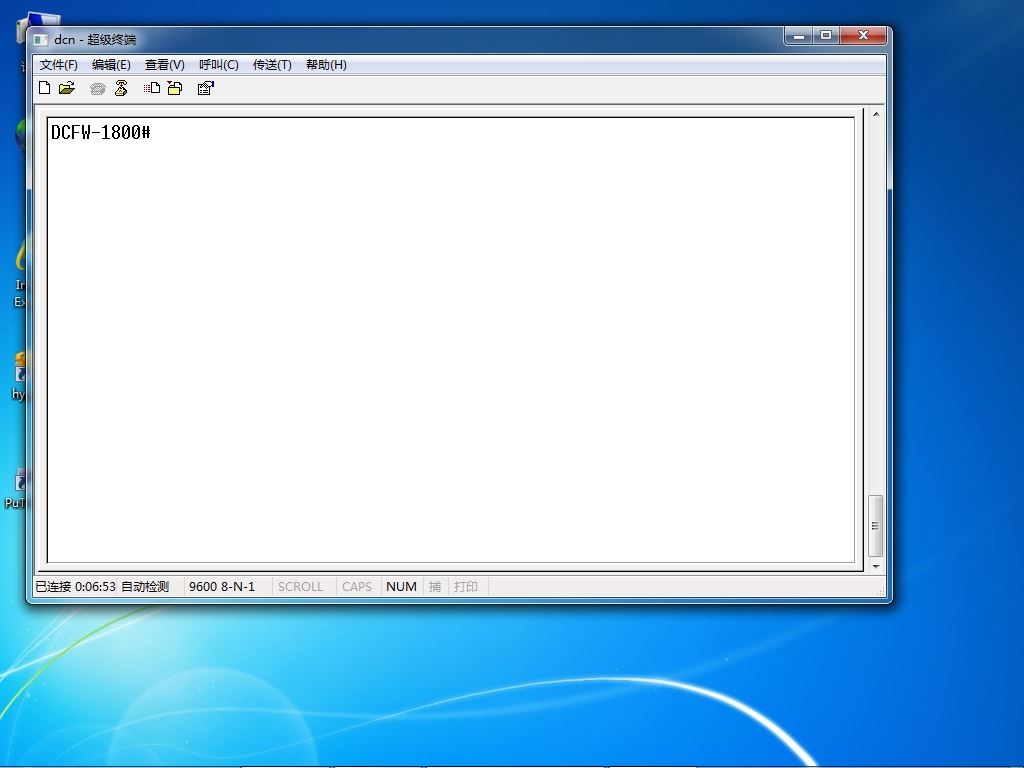Open the 文件(F) menu
The image size is (1024, 768).
coord(59,65)
